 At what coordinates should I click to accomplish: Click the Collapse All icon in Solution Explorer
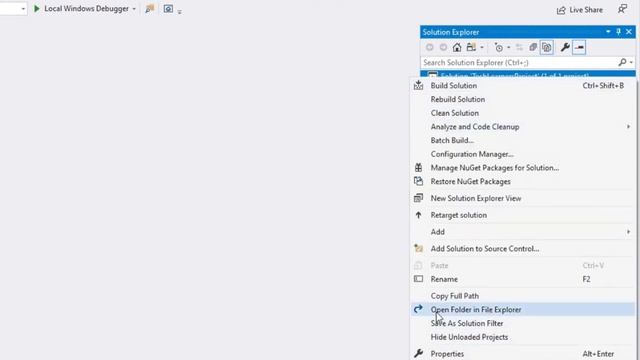[533, 47]
